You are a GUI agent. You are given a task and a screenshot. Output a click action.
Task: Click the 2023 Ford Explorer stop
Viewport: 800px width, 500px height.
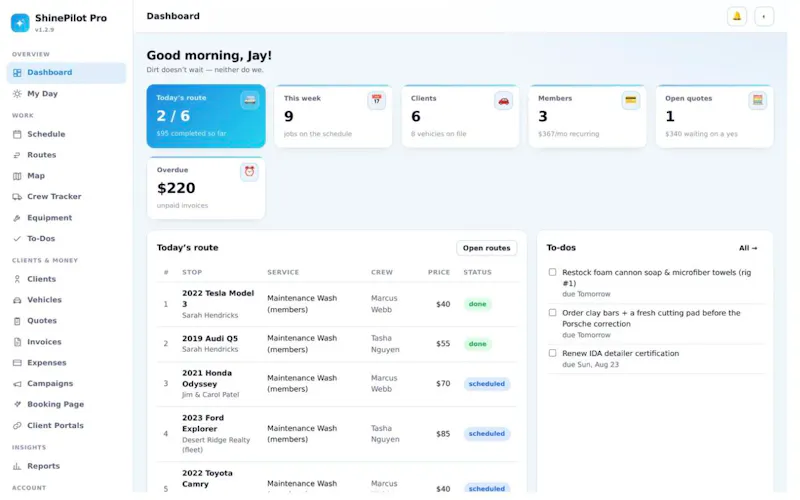pyautogui.click(x=203, y=423)
